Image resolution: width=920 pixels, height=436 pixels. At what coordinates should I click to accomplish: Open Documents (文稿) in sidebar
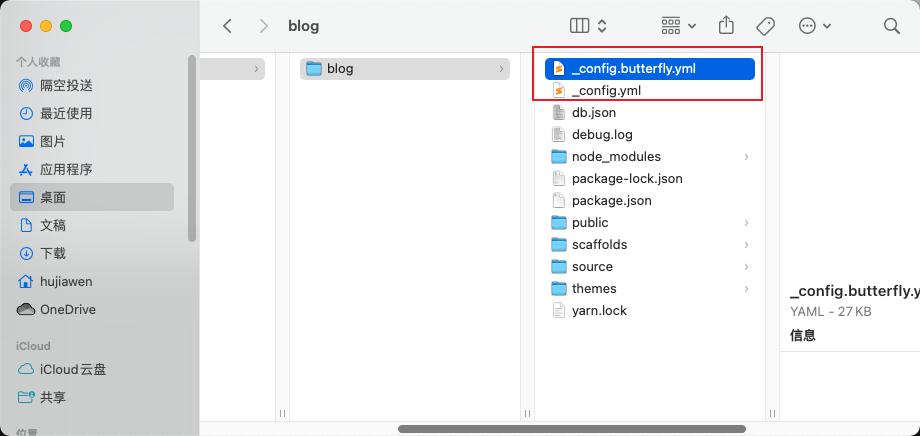tap(92, 225)
